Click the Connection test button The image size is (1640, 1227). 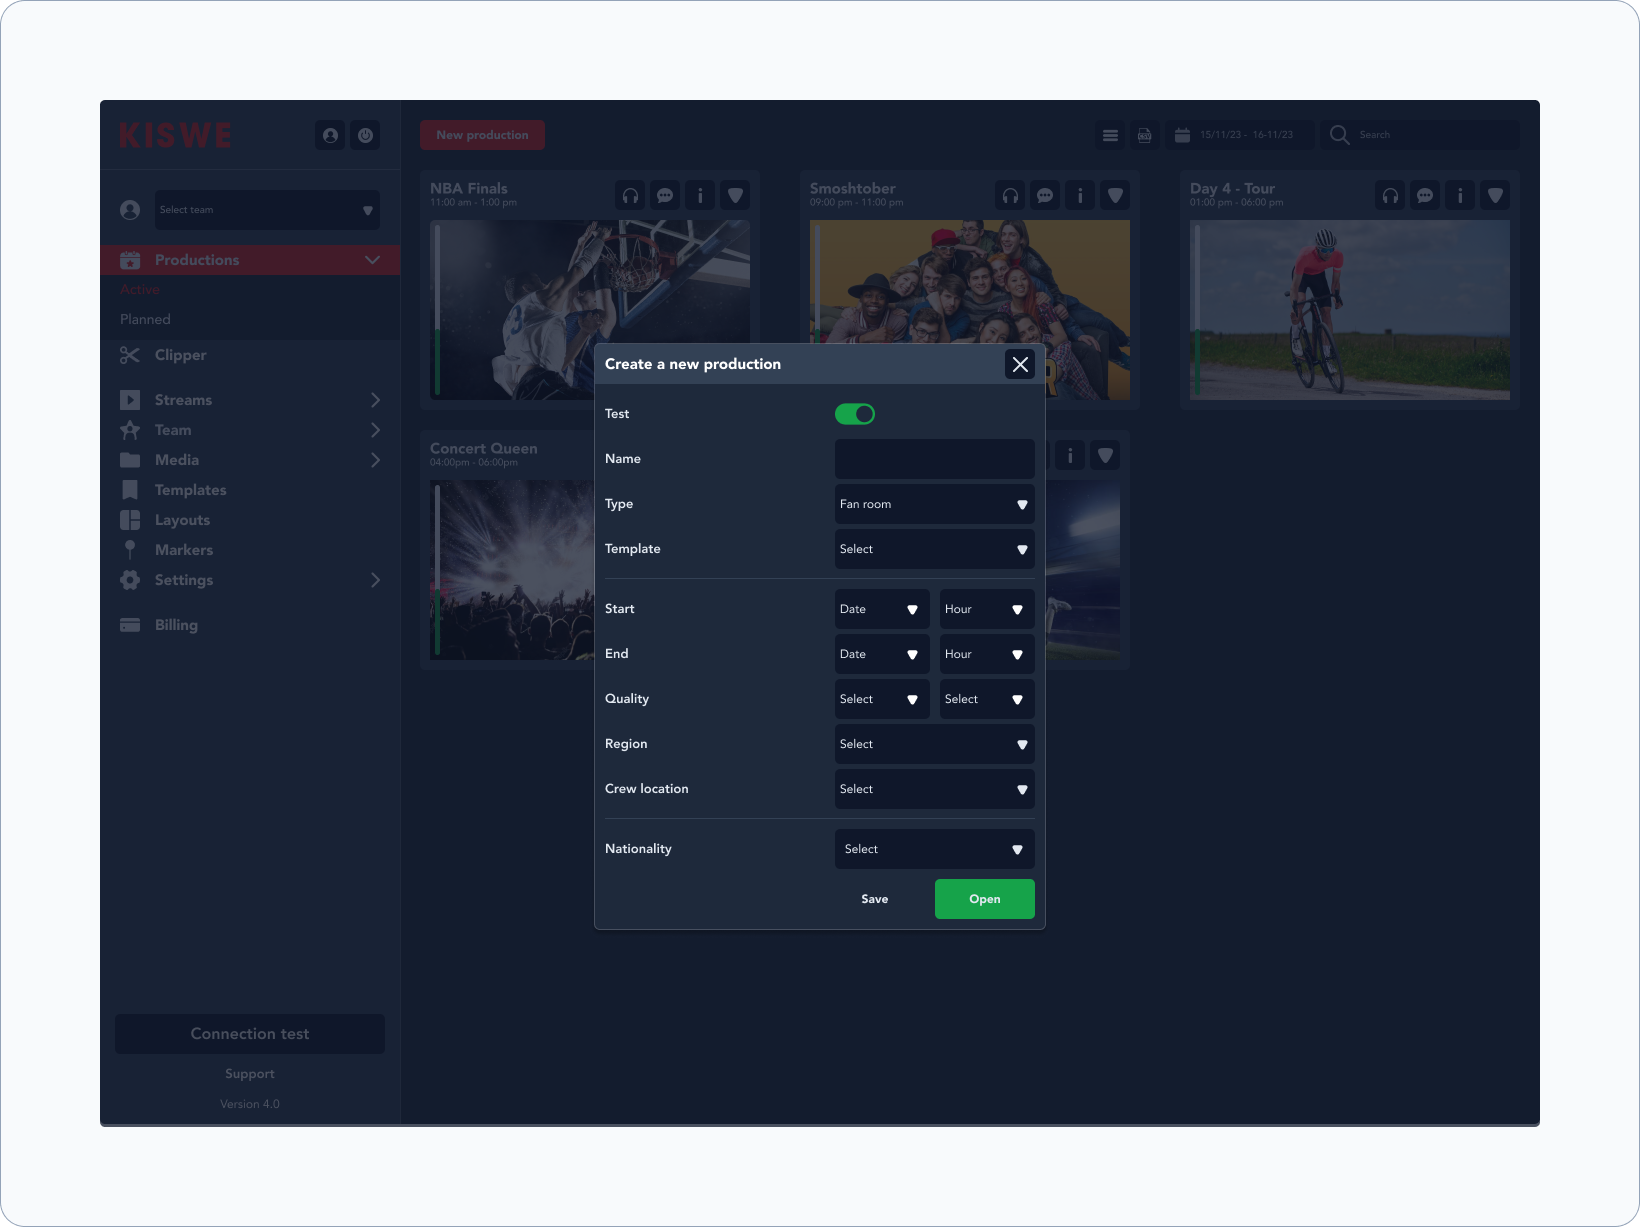pyautogui.click(x=250, y=1034)
